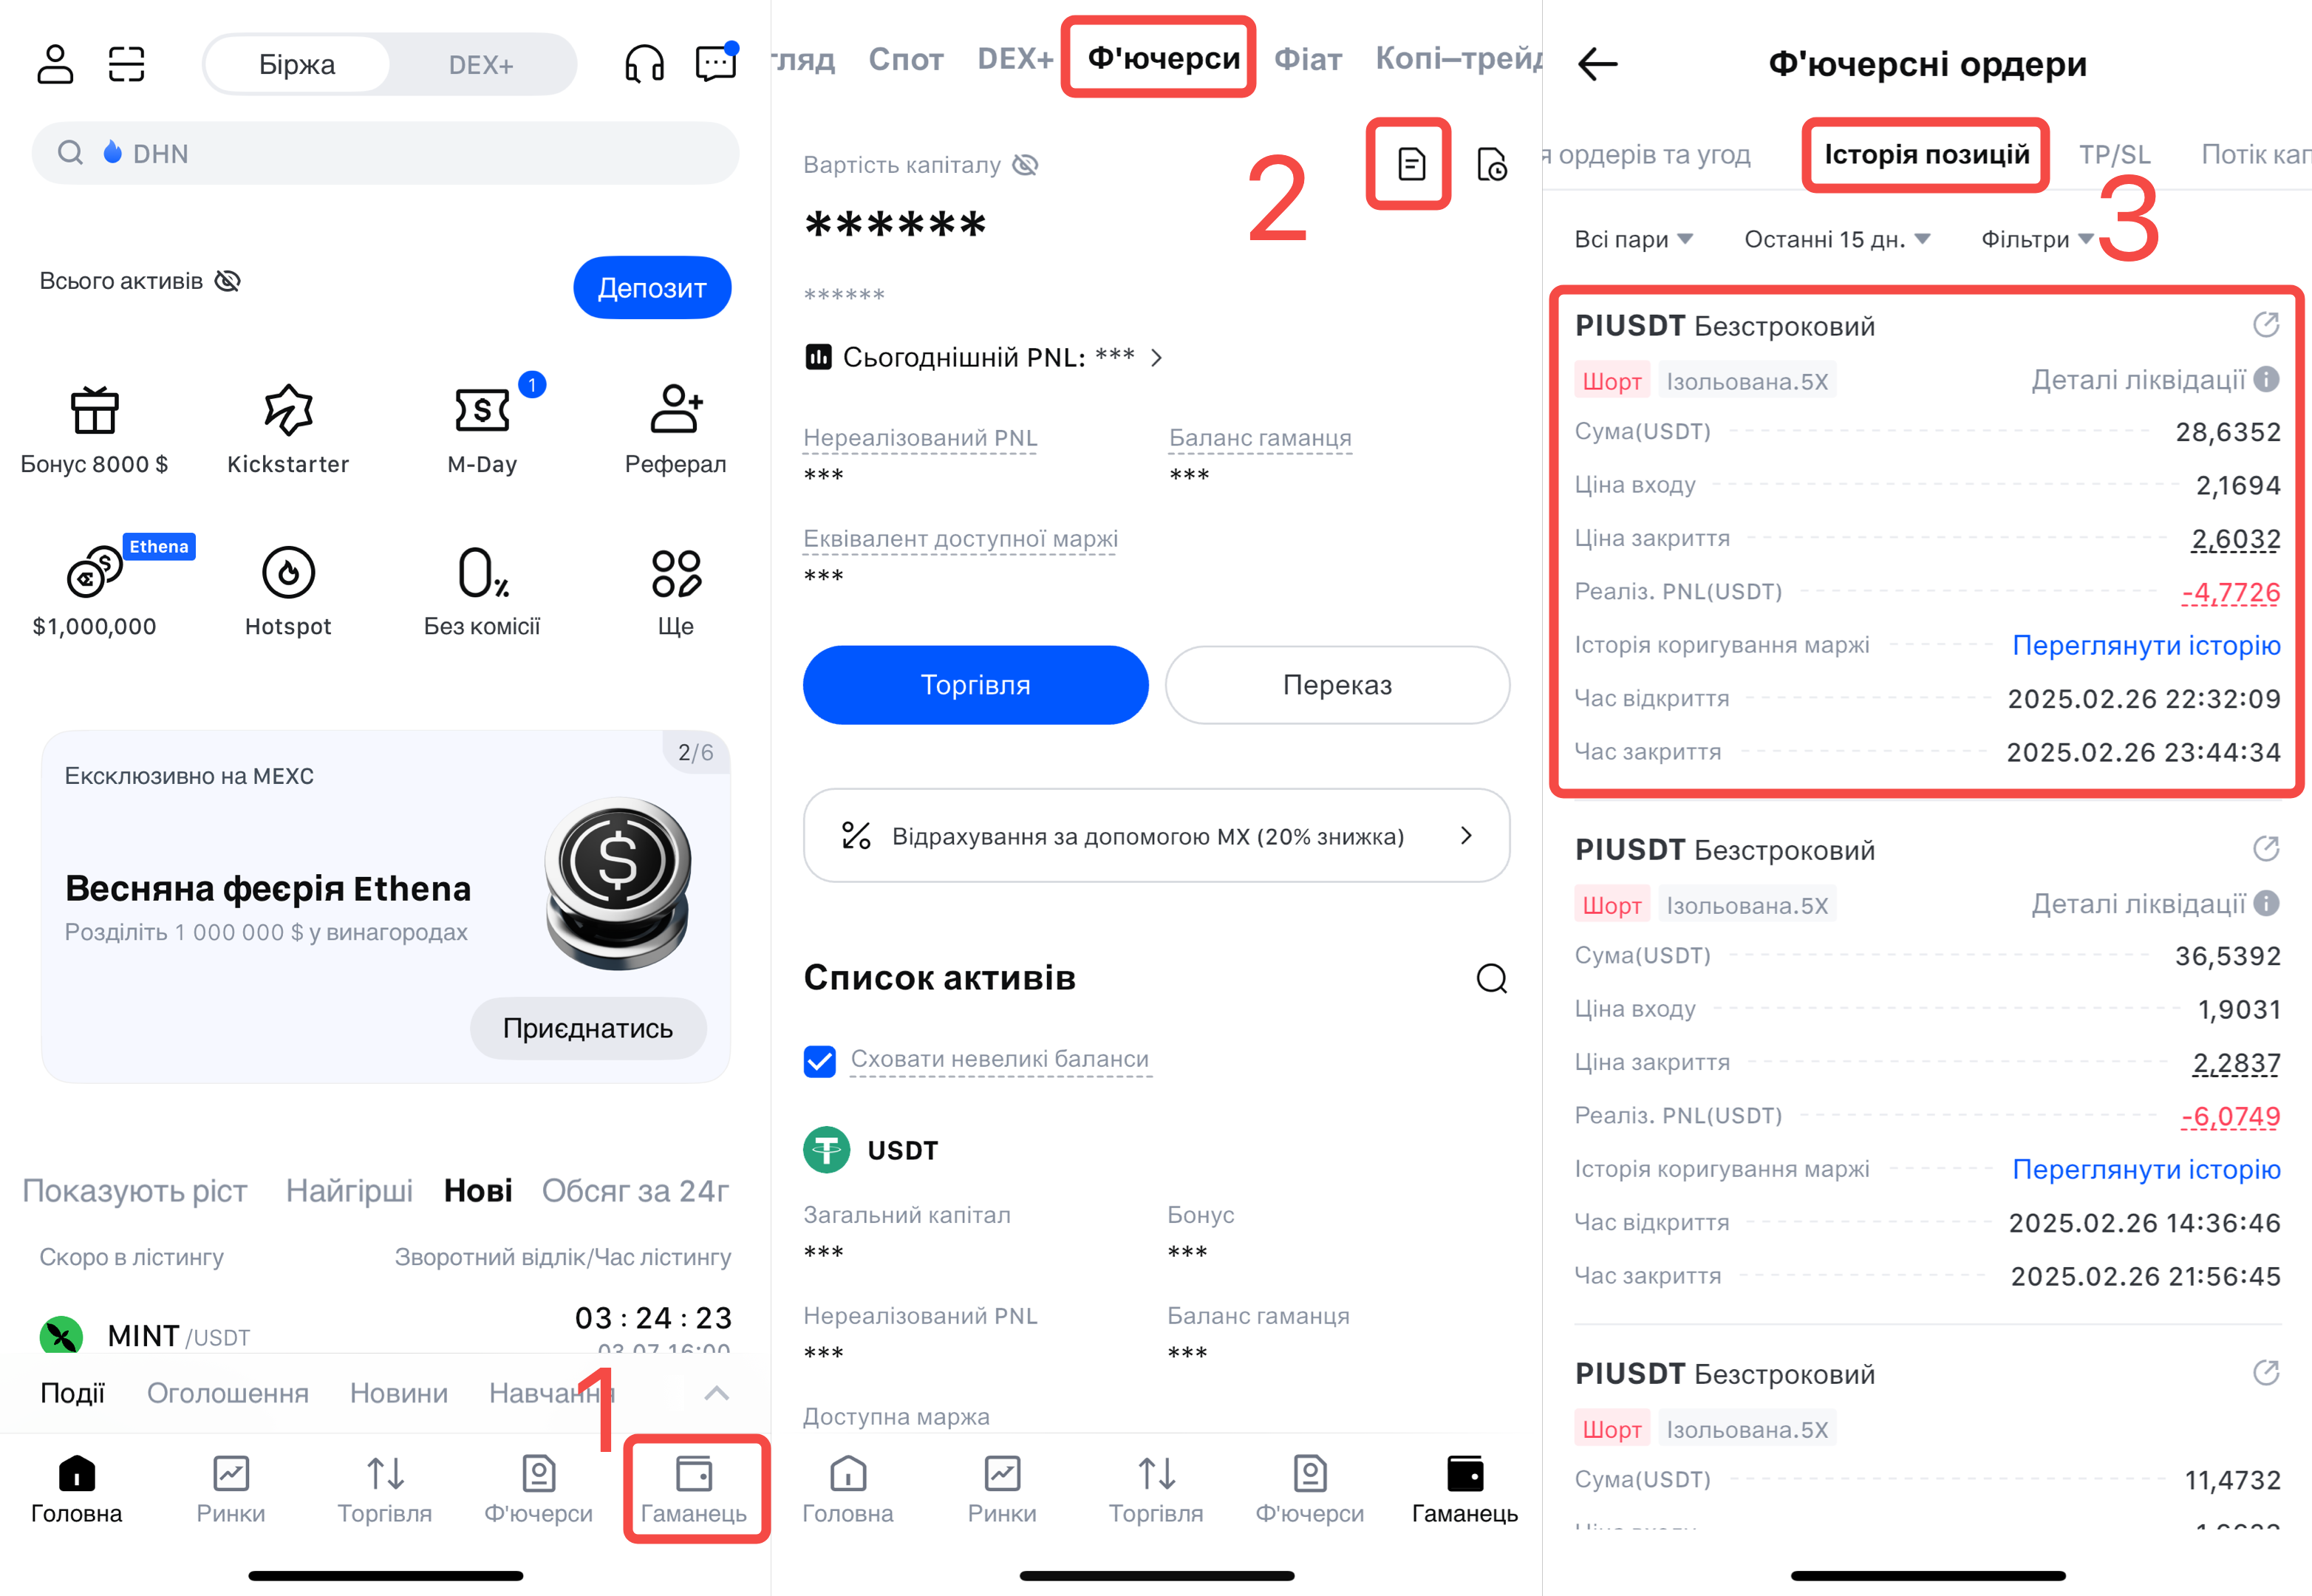Open the messages chat icon

point(716,63)
